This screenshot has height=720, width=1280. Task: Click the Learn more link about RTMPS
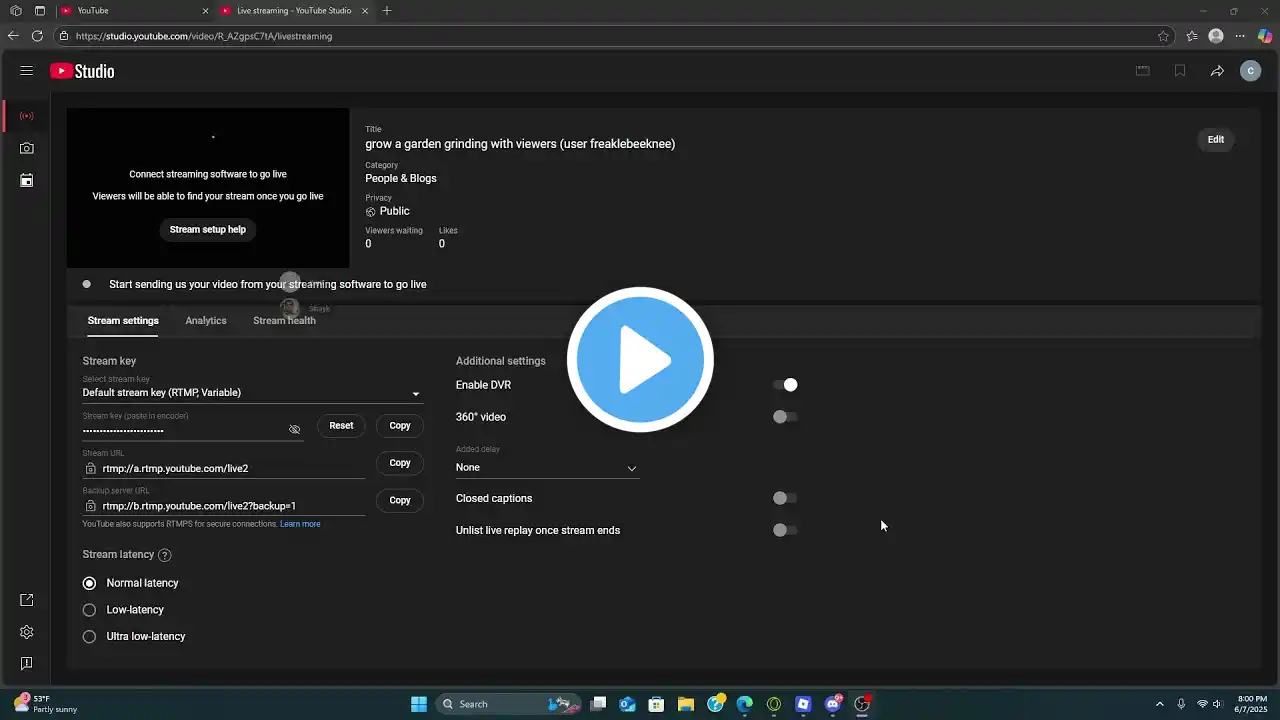pos(300,524)
